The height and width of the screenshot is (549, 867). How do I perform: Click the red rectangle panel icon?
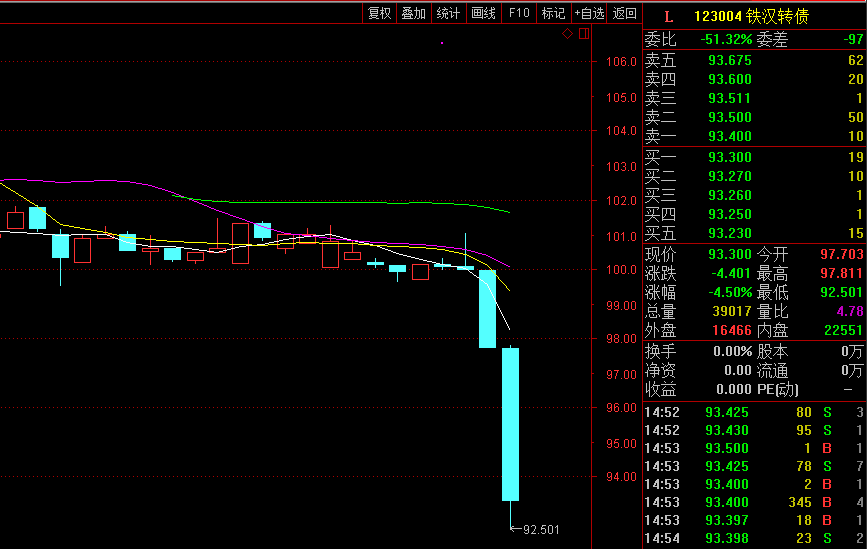point(584,34)
